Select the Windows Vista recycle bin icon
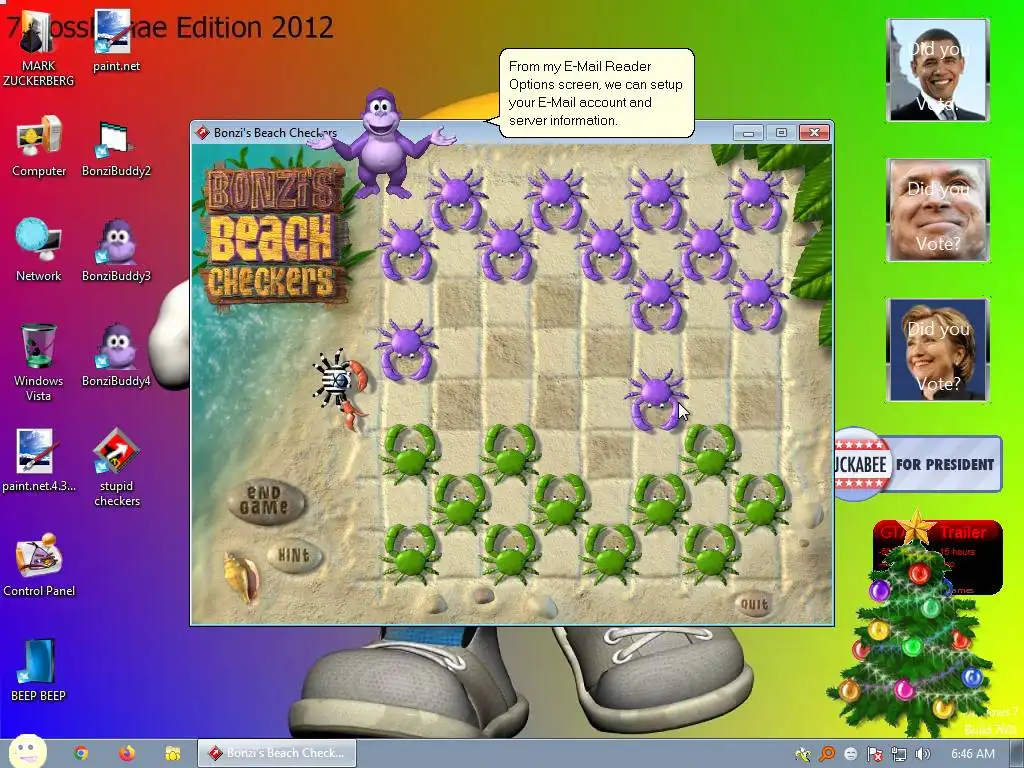 [x=39, y=362]
